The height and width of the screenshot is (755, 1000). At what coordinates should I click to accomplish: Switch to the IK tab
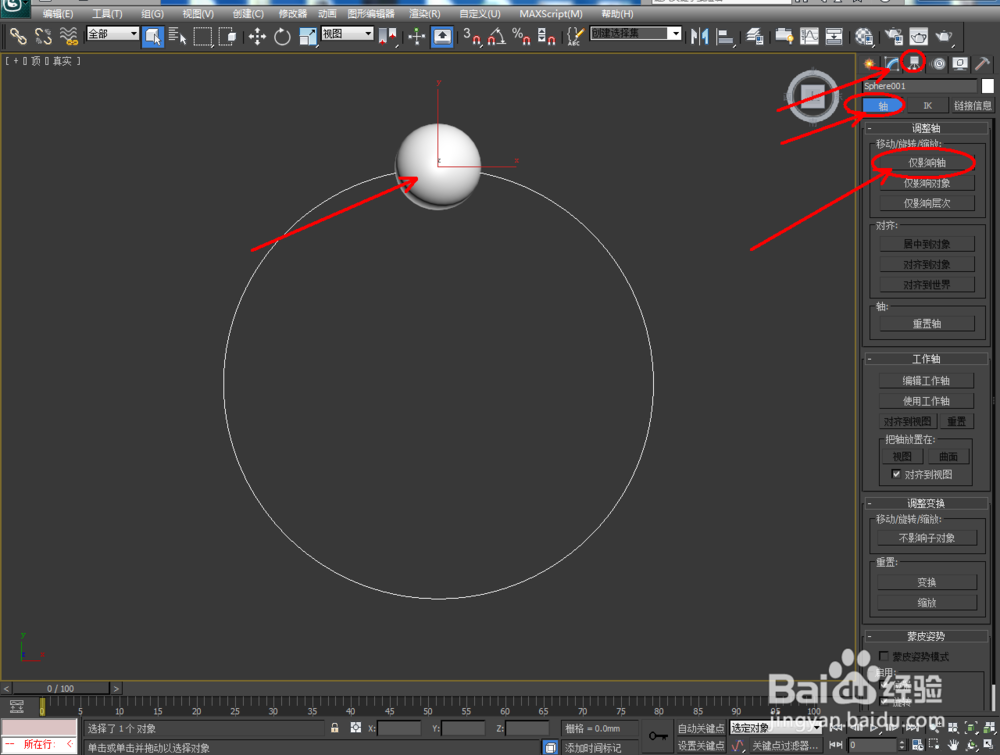pos(929,105)
